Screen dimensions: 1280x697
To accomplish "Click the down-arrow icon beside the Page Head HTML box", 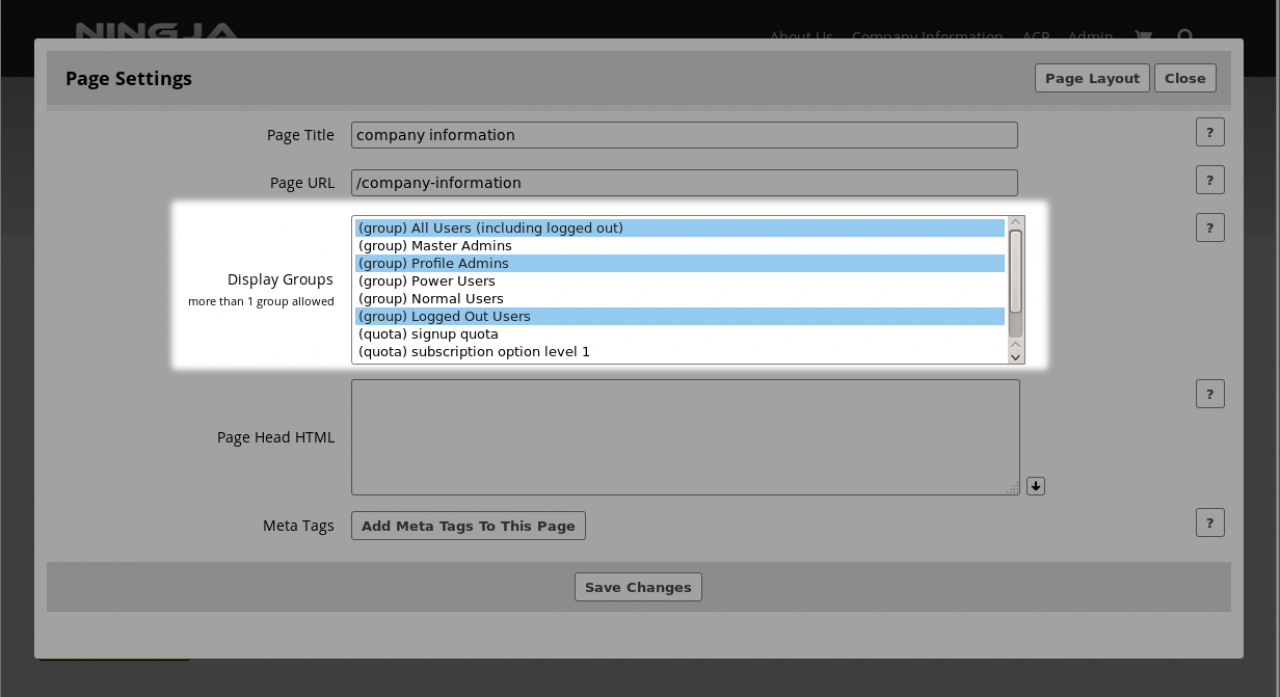I will pyautogui.click(x=1036, y=486).
